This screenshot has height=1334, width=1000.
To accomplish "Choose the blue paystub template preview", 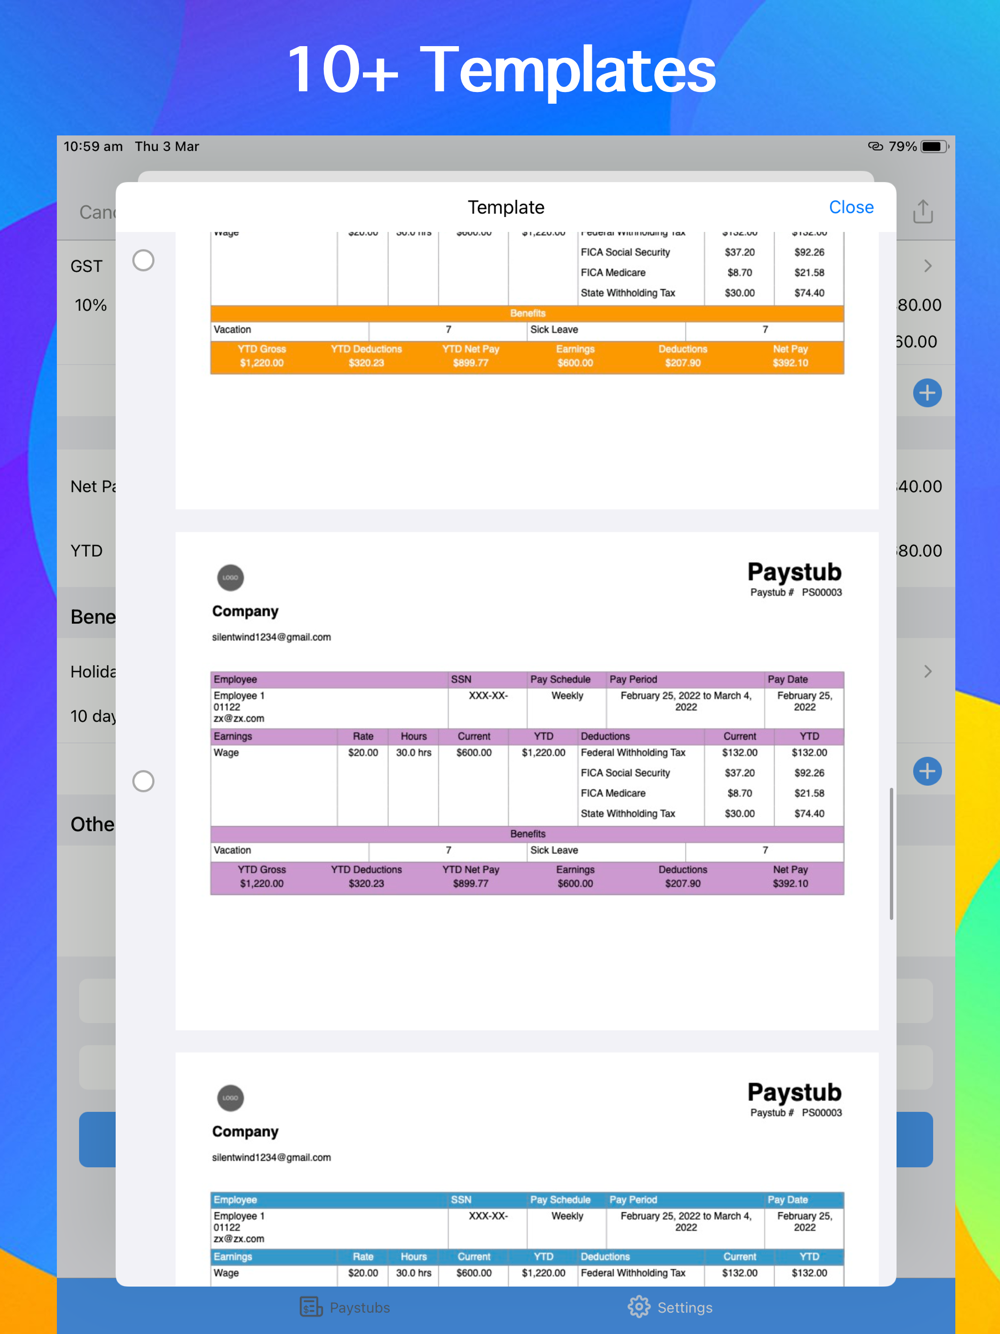I will [x=527, y=1169].
